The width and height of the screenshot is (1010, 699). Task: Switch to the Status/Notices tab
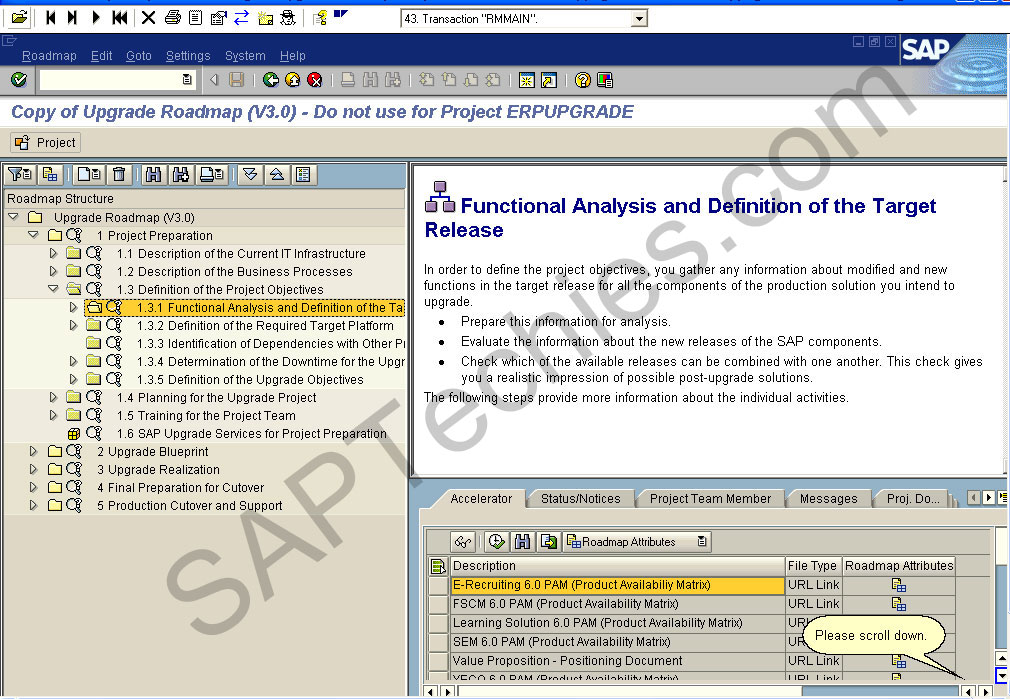(x=580, y=499)
